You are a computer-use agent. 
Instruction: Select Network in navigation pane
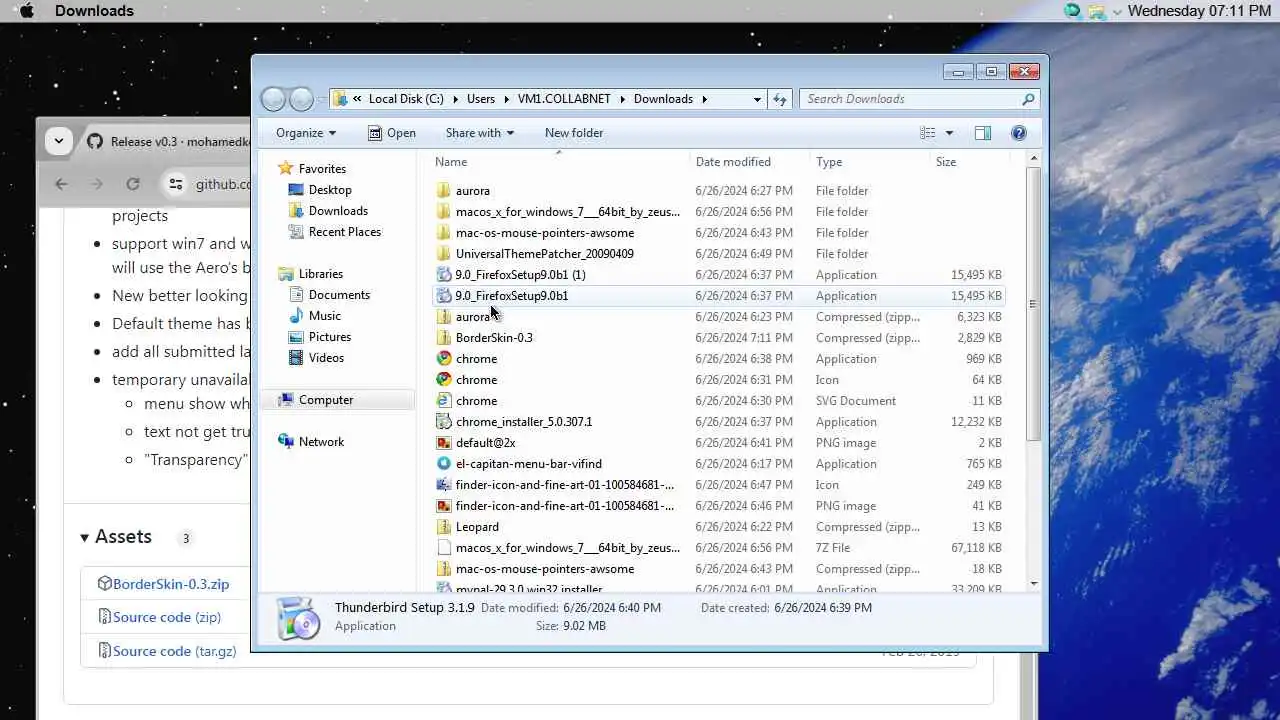tap(321, 442)
